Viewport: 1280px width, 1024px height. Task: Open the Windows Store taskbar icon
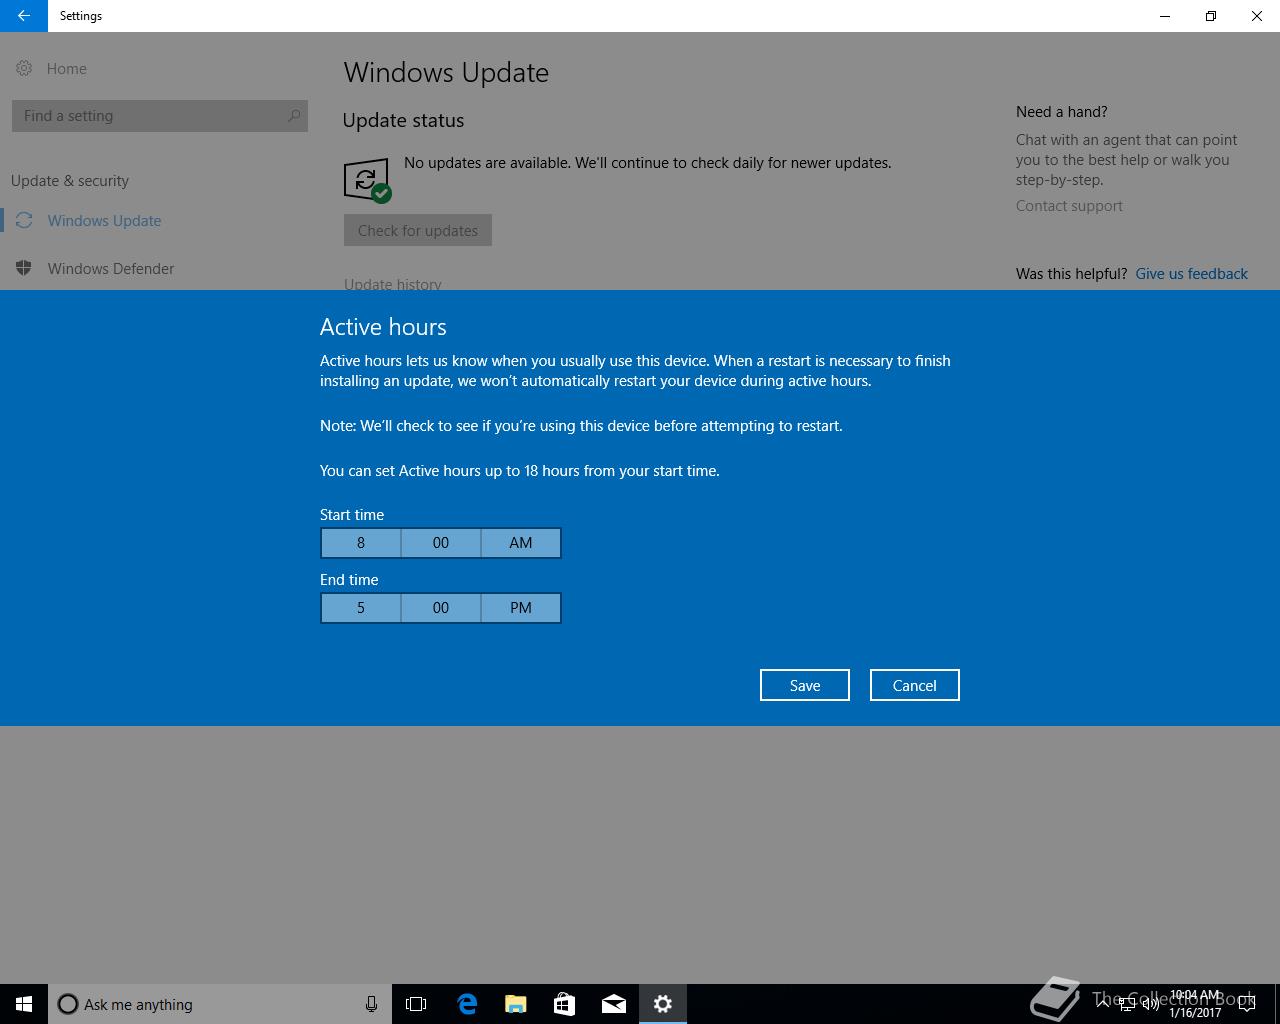pos(565,1004)
